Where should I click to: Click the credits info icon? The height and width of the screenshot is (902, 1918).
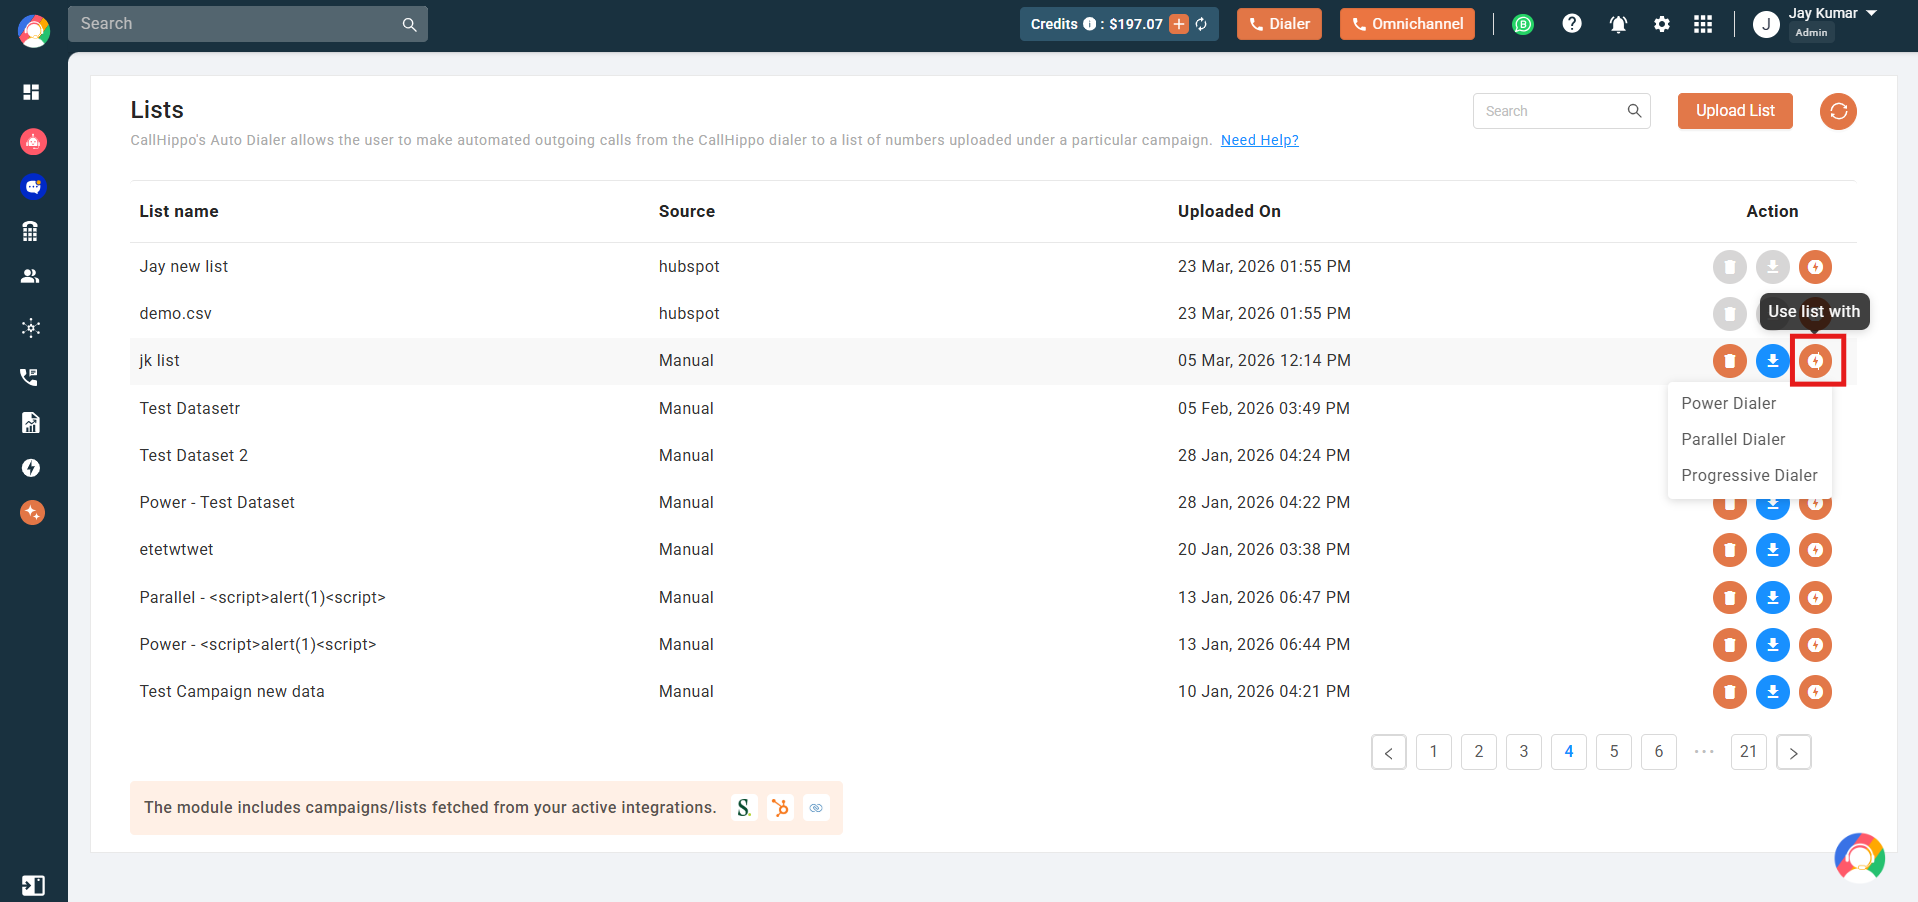tap(1089, 24)
